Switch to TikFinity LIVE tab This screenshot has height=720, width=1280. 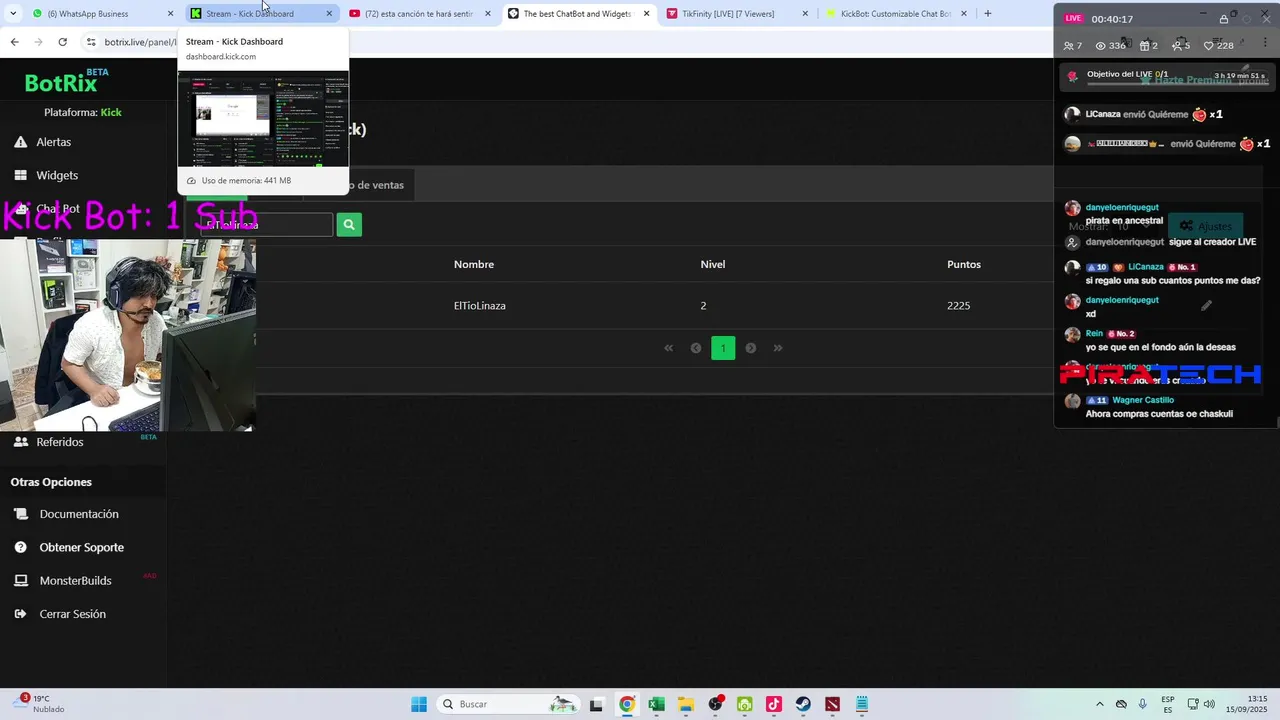click(736, 14)
